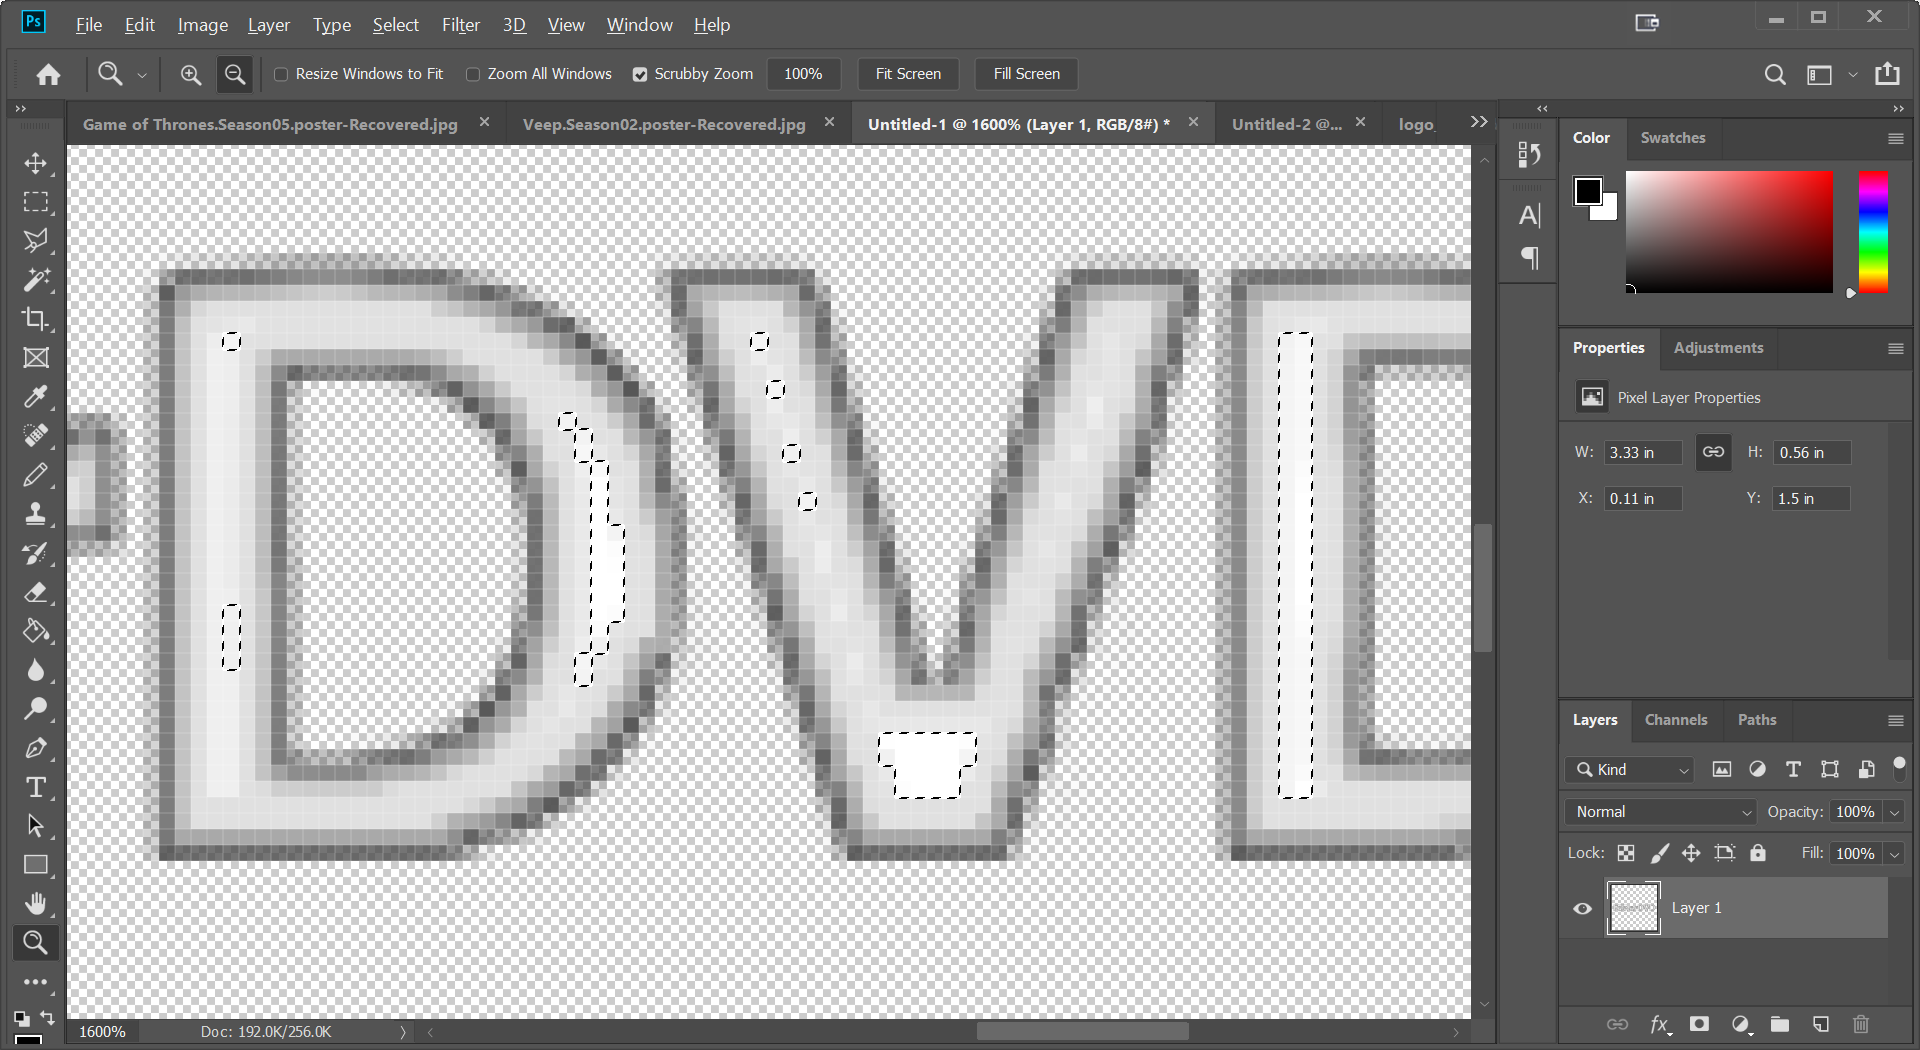The image size is (1920, 1050).
Task: Select the Rectangular Marquee tool
Action: (x=36, y=202)
